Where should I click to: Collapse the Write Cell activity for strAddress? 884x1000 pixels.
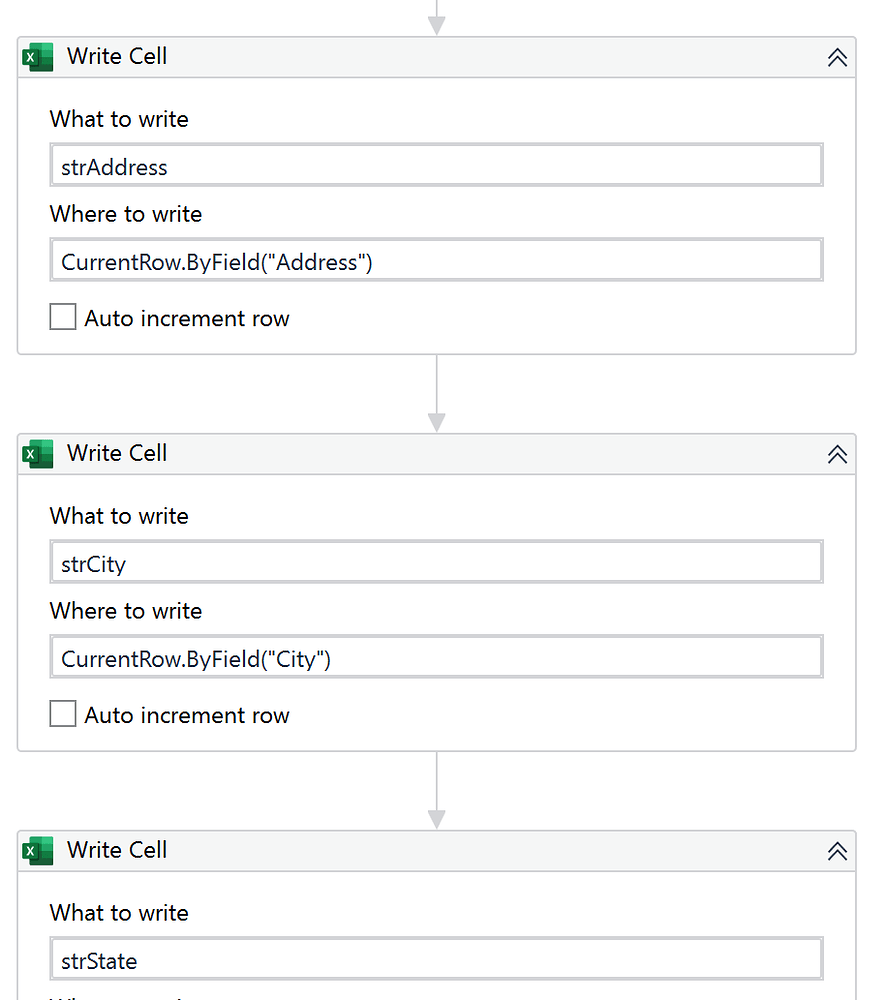(x=837, y=58)
